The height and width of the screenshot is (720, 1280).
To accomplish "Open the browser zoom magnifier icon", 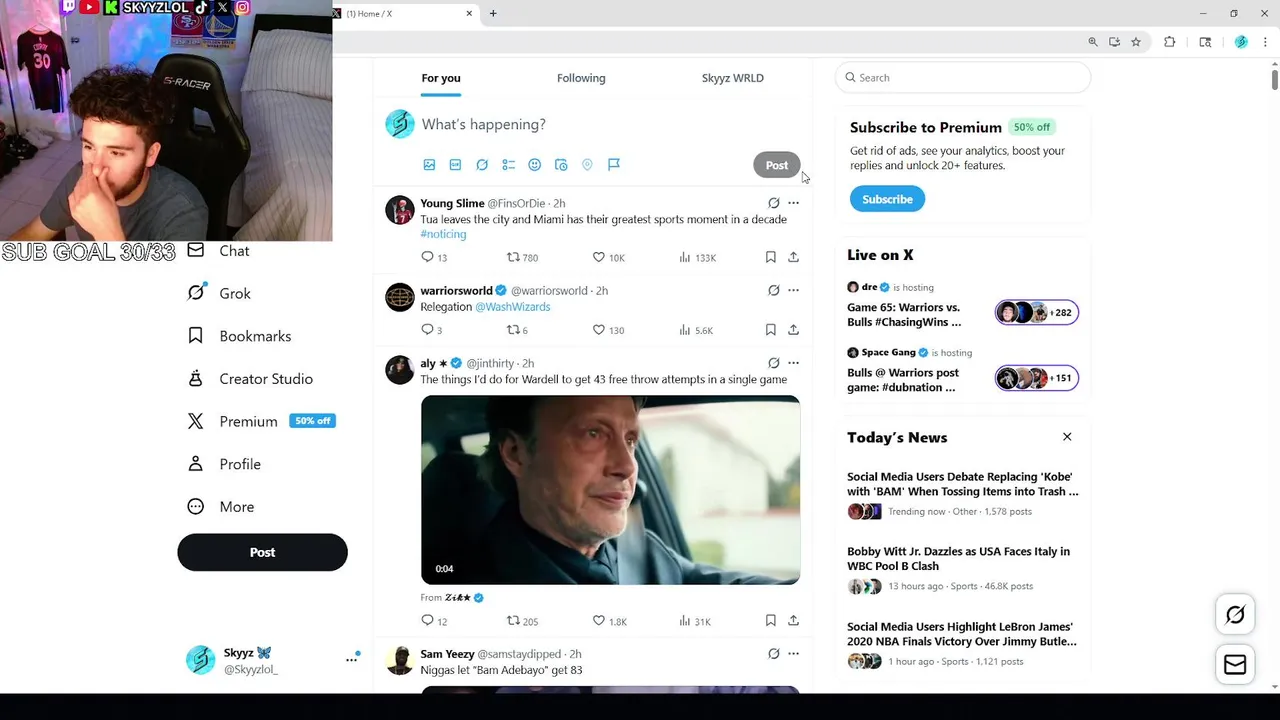I will [1093, 42].
